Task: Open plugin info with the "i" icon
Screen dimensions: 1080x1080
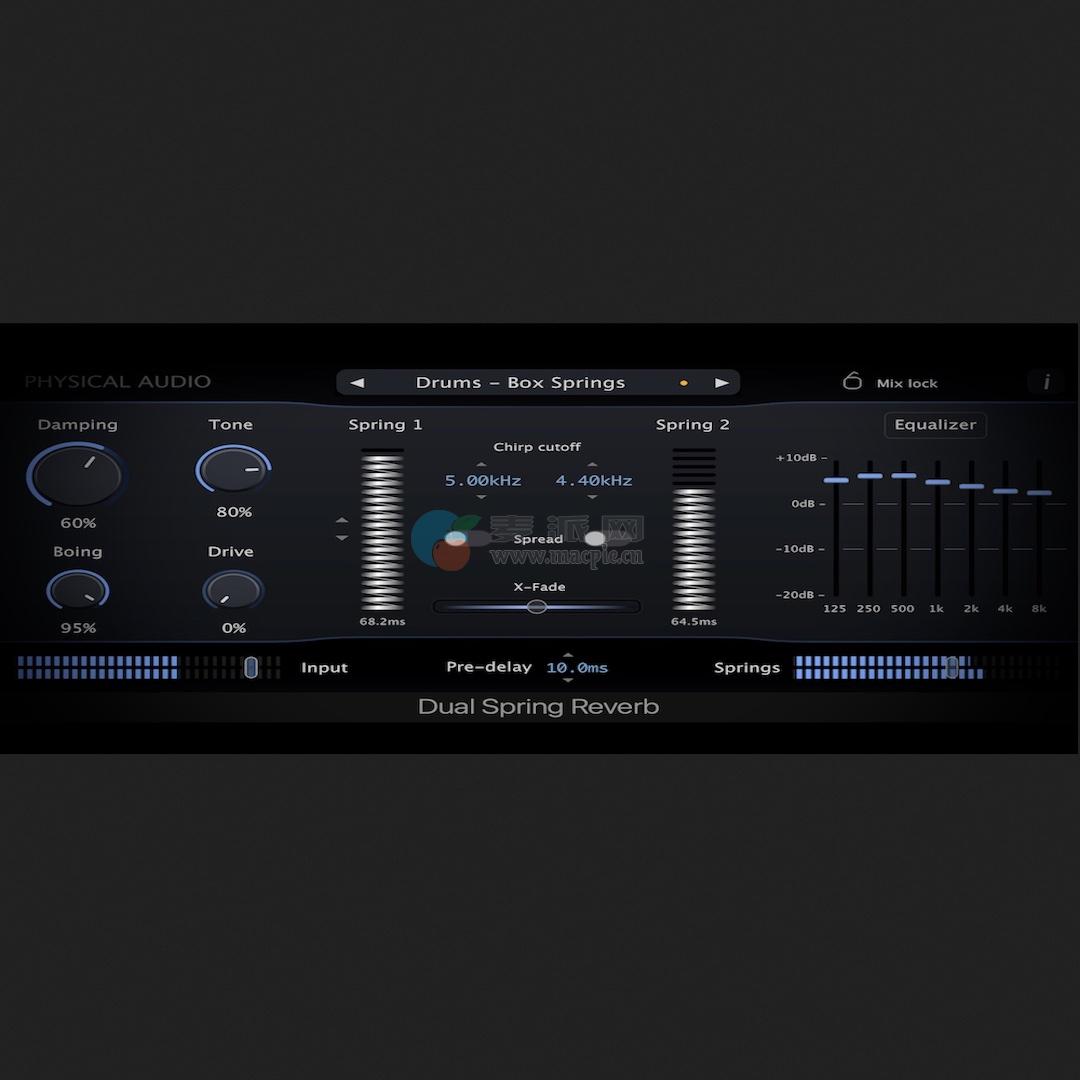Action: [1046, 383]
